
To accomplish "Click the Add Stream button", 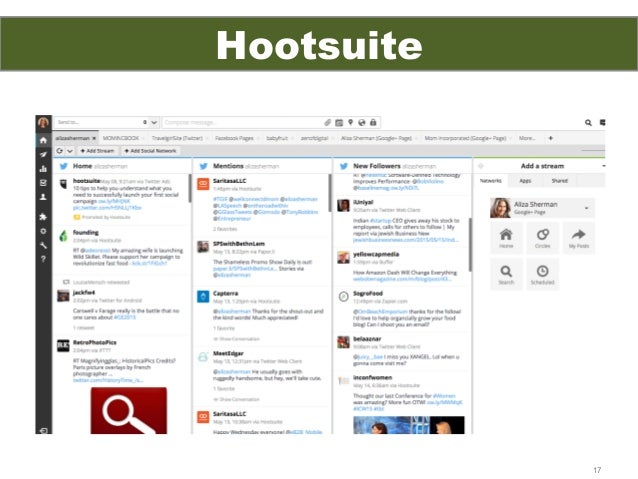I will coord(97,151).
